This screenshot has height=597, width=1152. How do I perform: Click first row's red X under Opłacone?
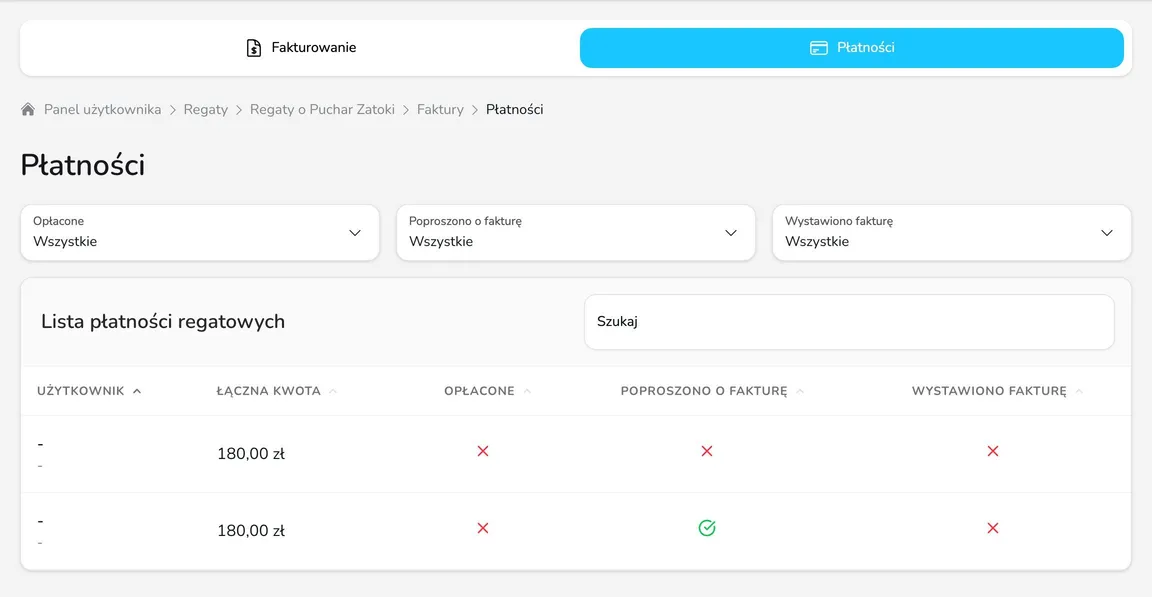(x=483, y=451)
